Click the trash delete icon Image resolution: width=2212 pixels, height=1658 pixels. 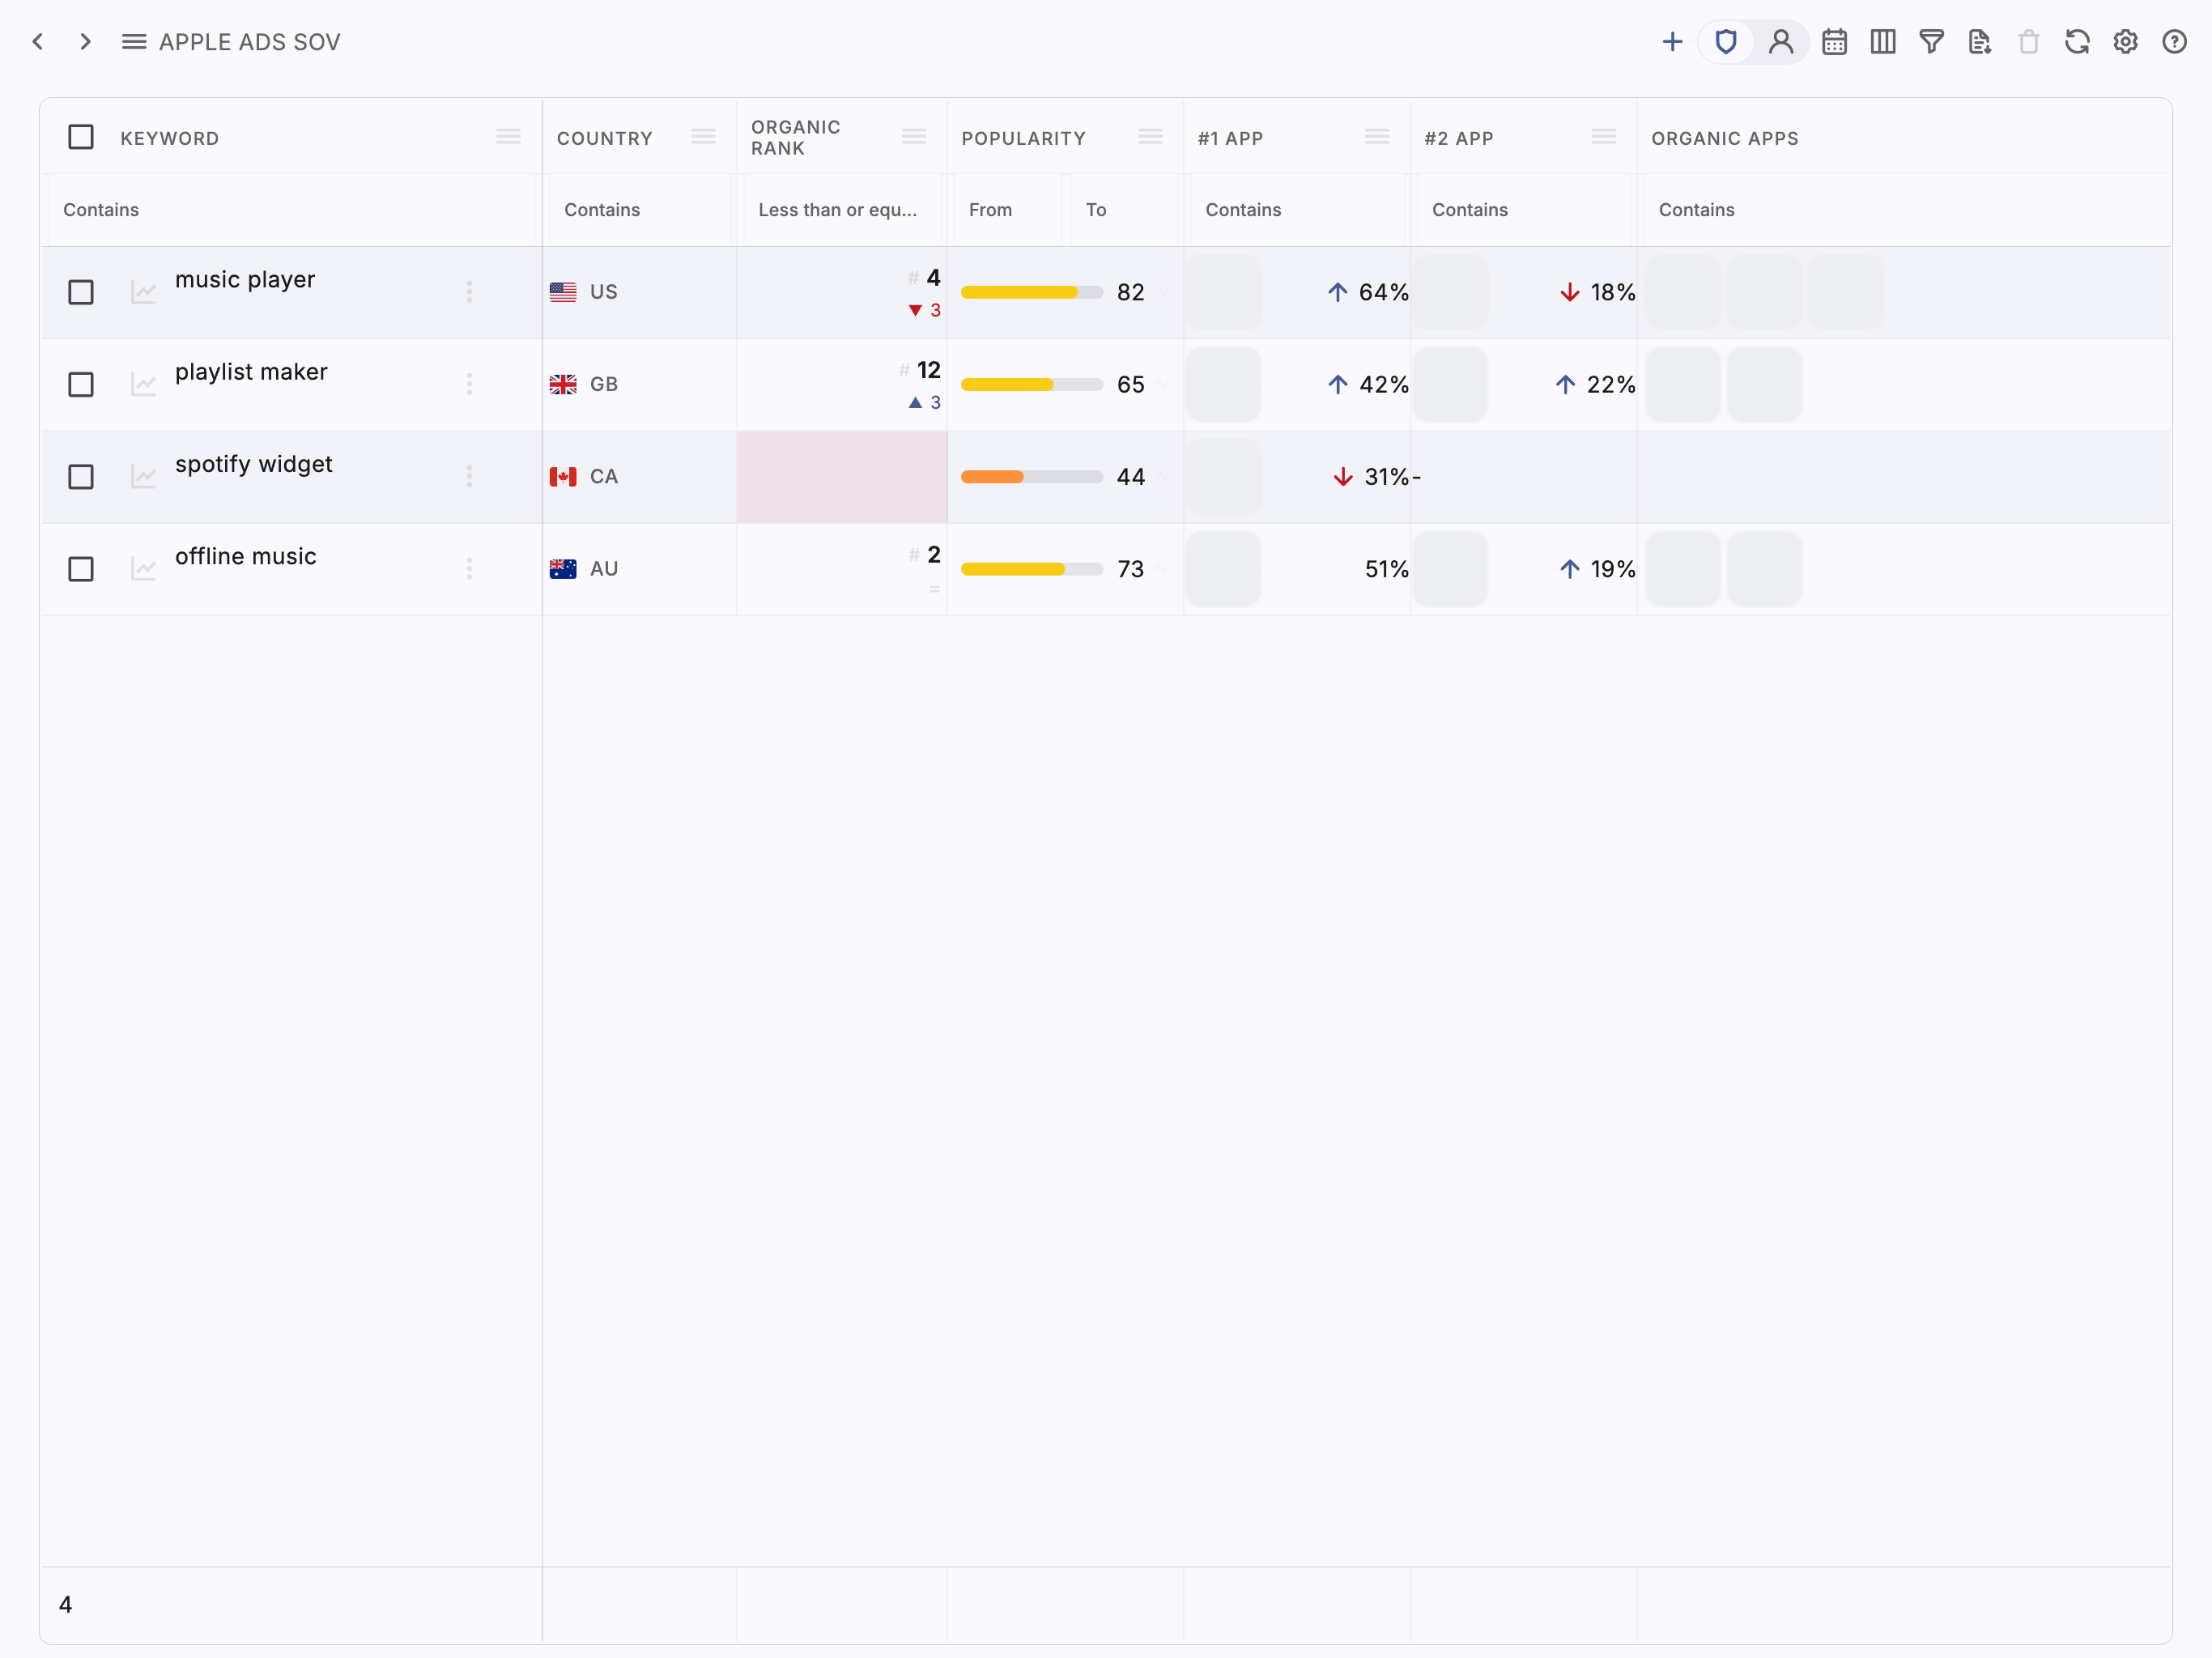[x=2029, y=42]
